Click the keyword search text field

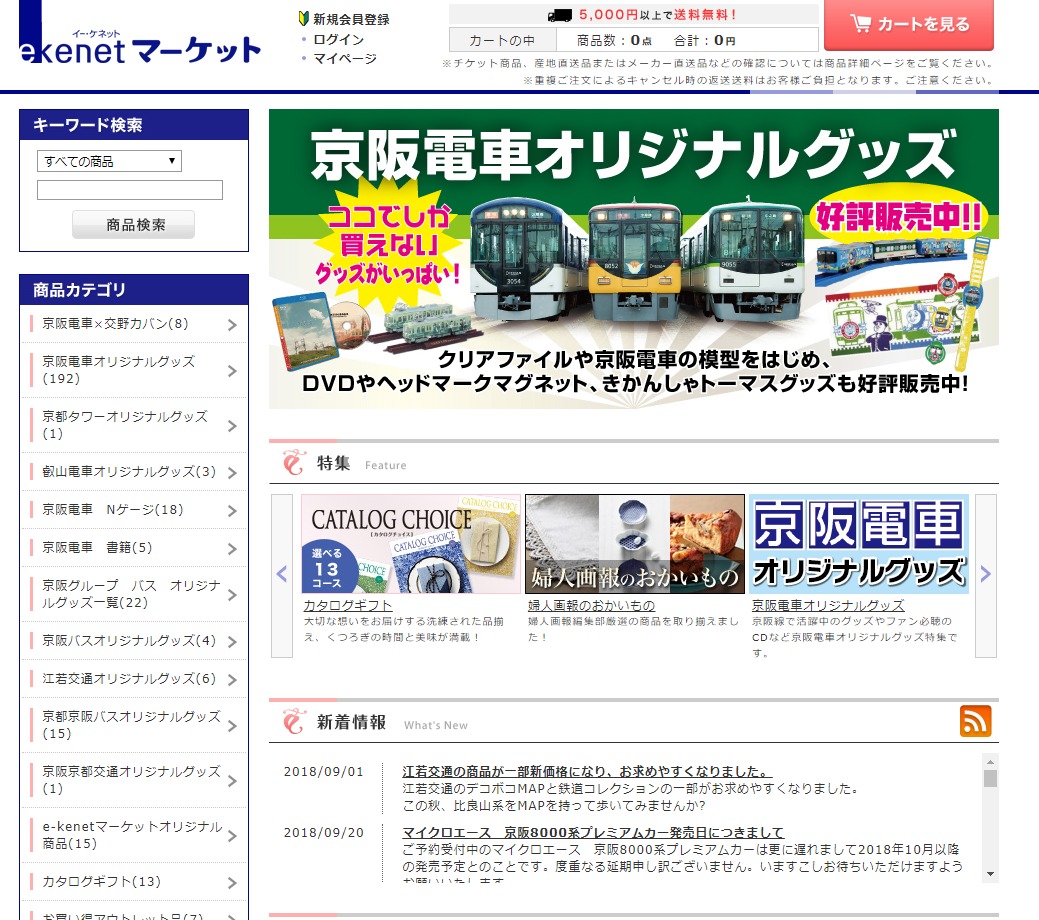pos(130,190)
